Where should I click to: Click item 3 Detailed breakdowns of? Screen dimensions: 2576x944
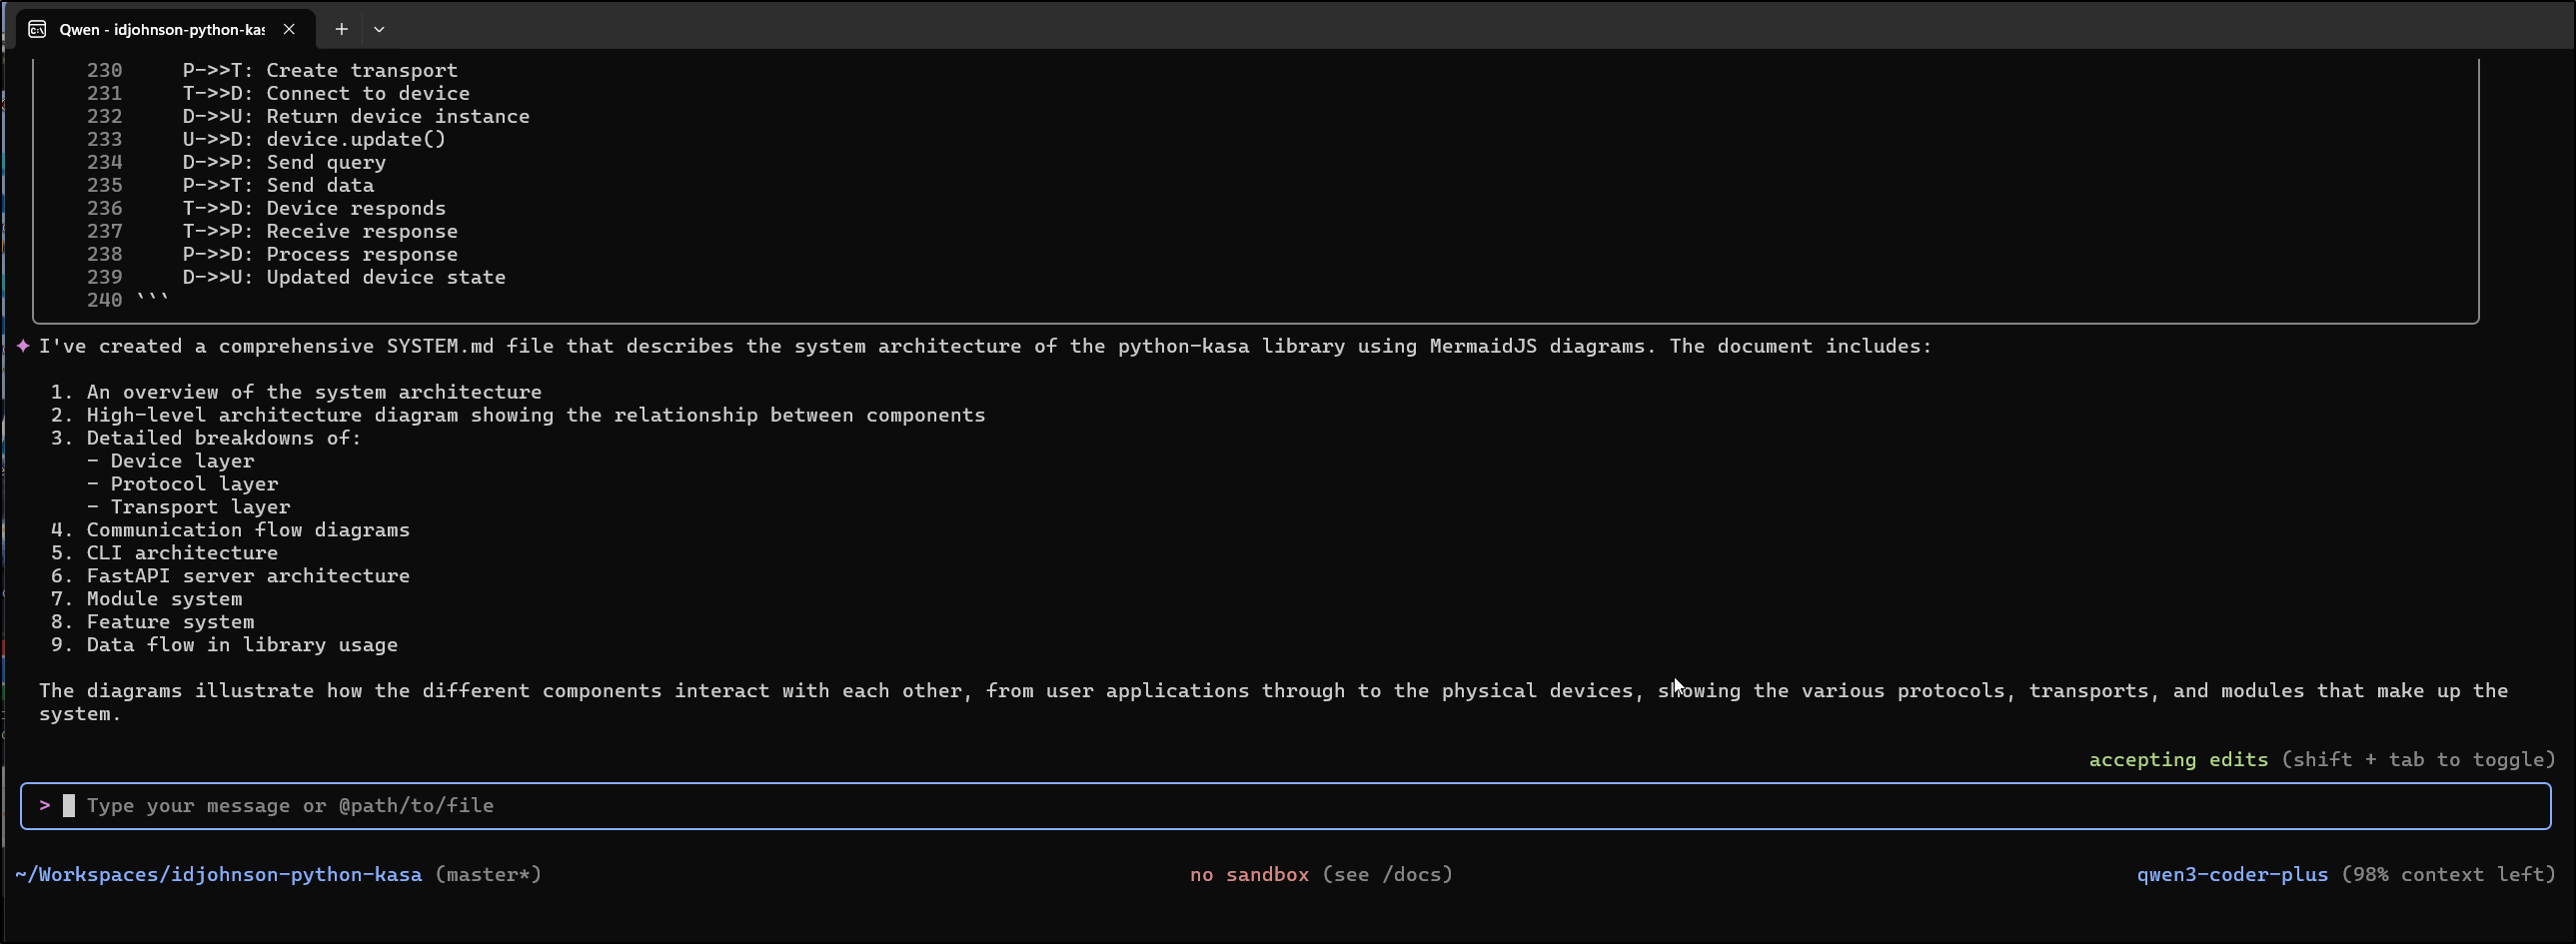coord(206,438)
